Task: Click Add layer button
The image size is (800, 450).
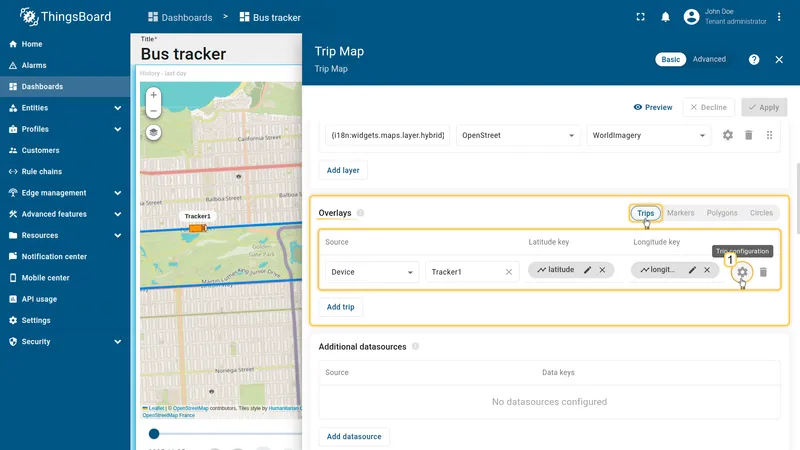Action: coord(343,170)
